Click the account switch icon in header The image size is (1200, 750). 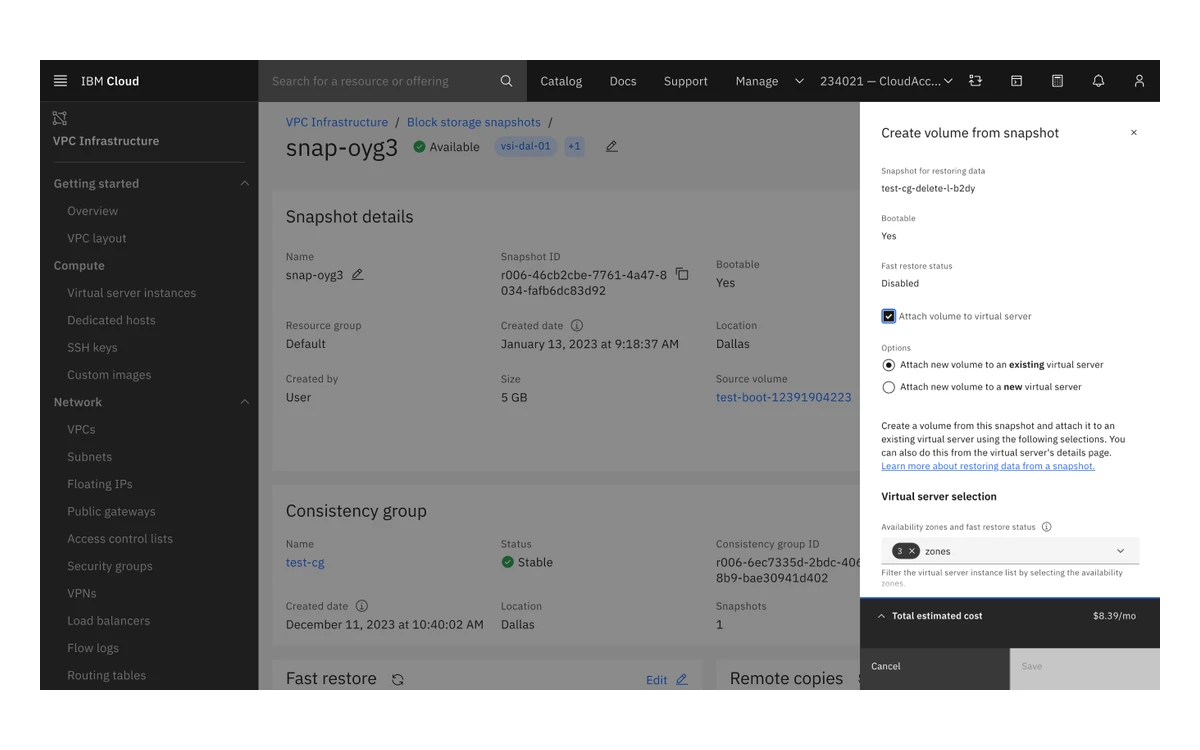click(975, 81)
